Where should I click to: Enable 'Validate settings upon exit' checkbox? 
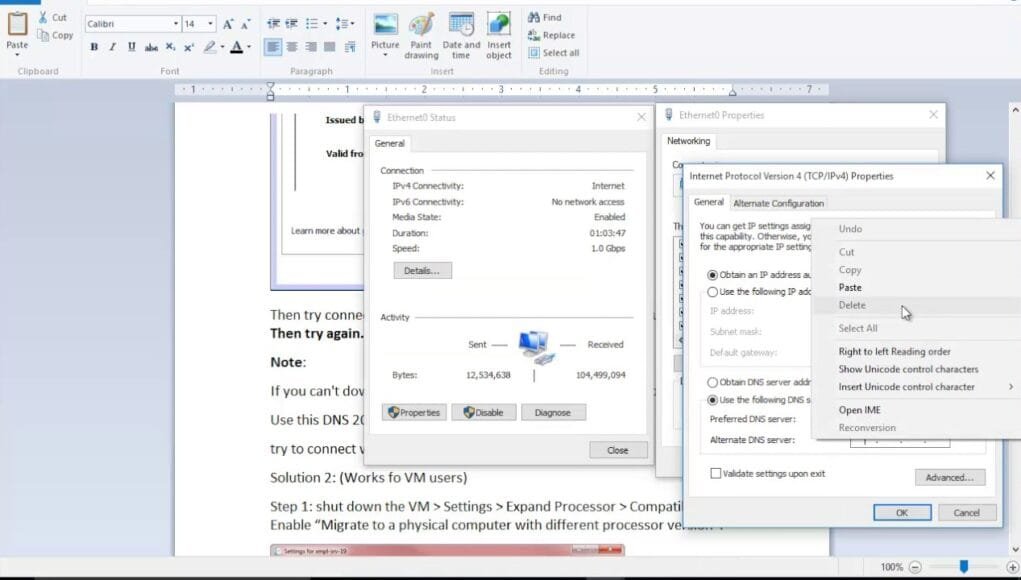point(716,473)
